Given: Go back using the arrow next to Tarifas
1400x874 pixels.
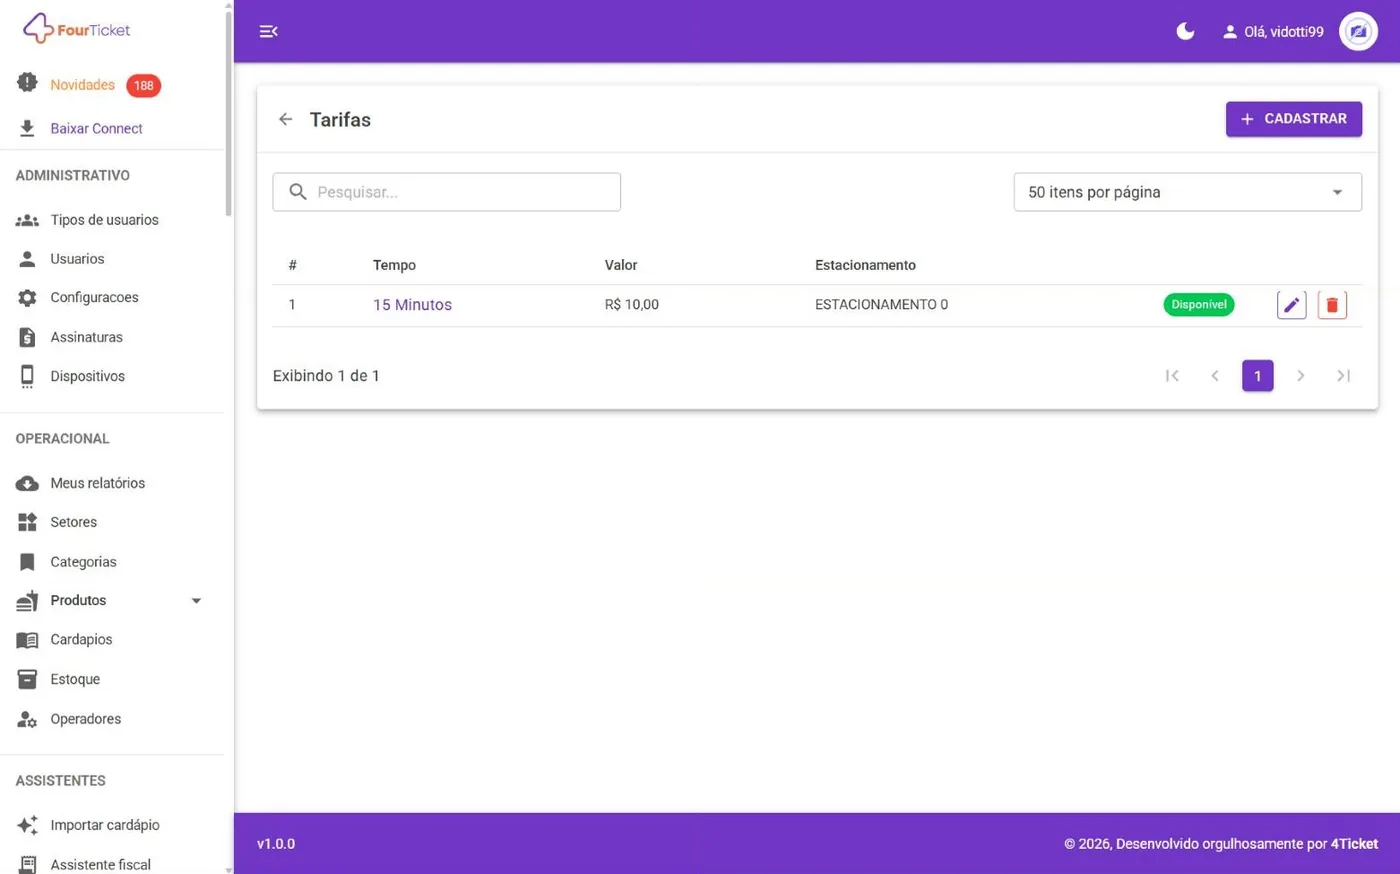Looking at the screenshot, I should 286,119.
